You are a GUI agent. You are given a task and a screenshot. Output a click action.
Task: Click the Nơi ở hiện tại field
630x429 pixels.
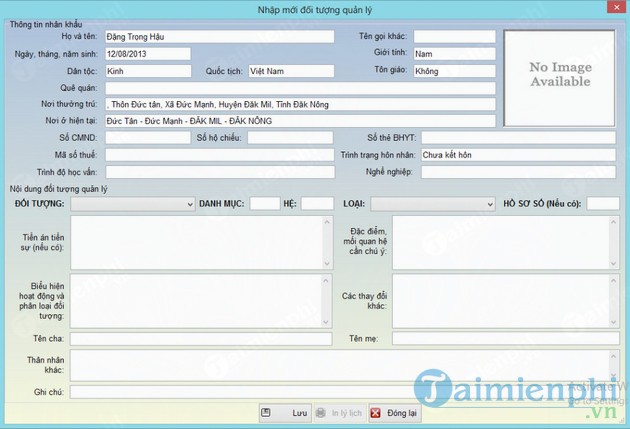point(300,121)
